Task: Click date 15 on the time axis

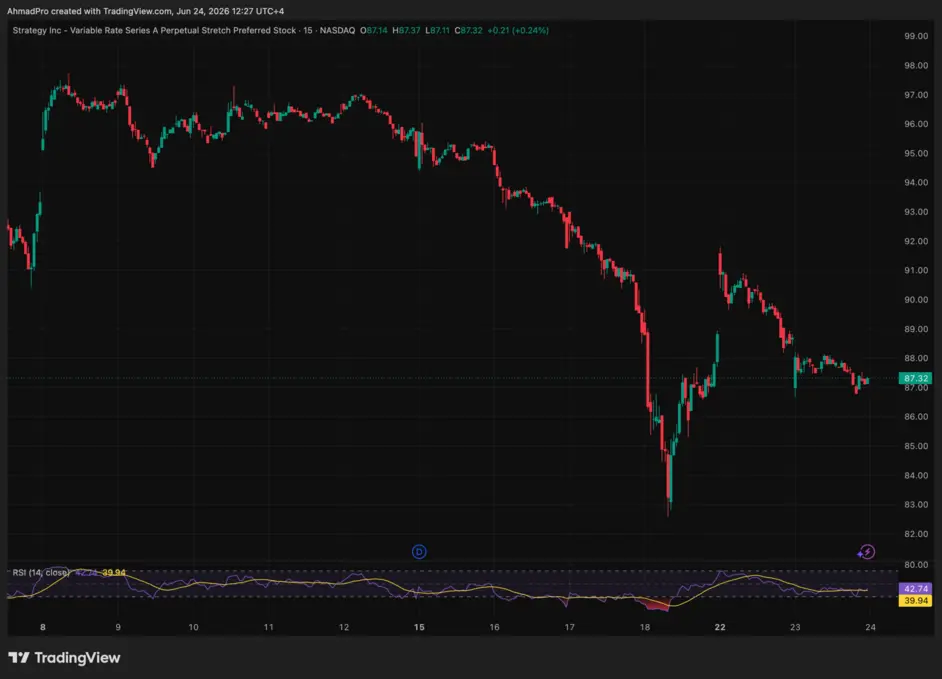Action: pyautogui.click(x=419, y=627)
